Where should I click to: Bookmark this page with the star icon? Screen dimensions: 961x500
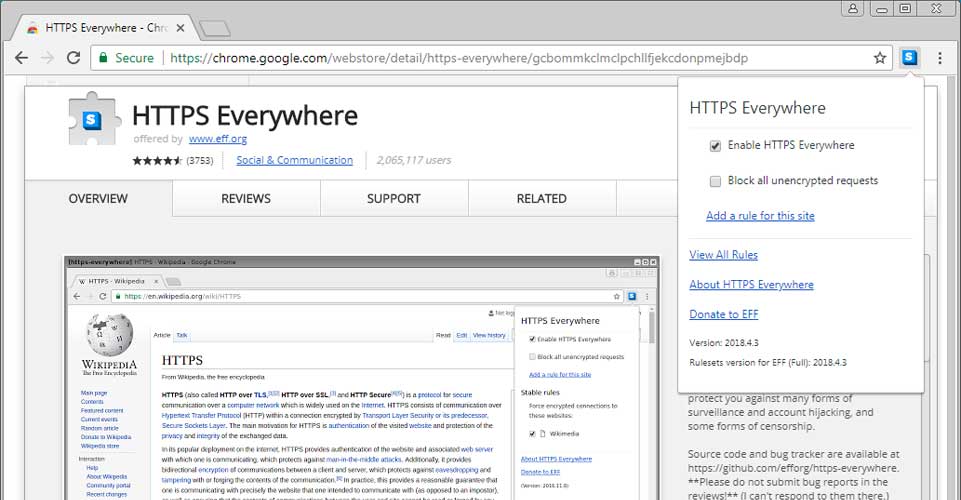click(x=880, y=58)
